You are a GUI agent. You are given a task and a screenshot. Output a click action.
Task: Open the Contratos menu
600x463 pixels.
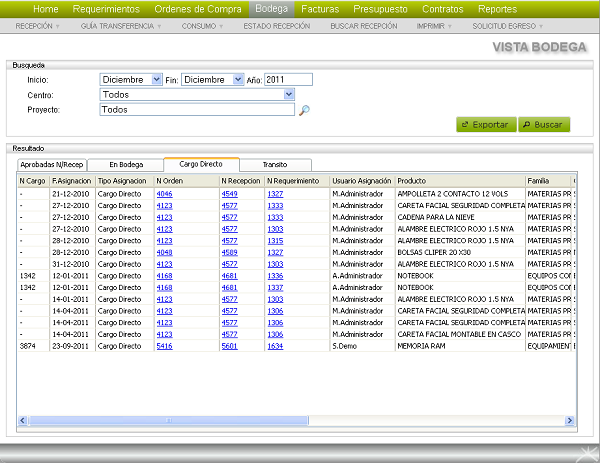442,9
